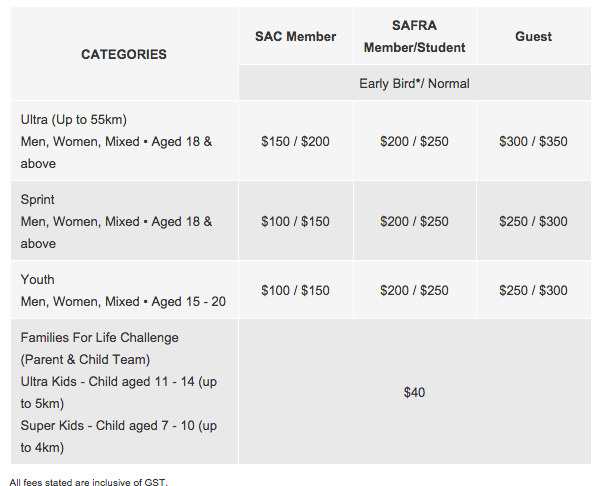Click Sprint Guest price $250 / $300
Screen dimensions: 602x486
pos(534,221)
